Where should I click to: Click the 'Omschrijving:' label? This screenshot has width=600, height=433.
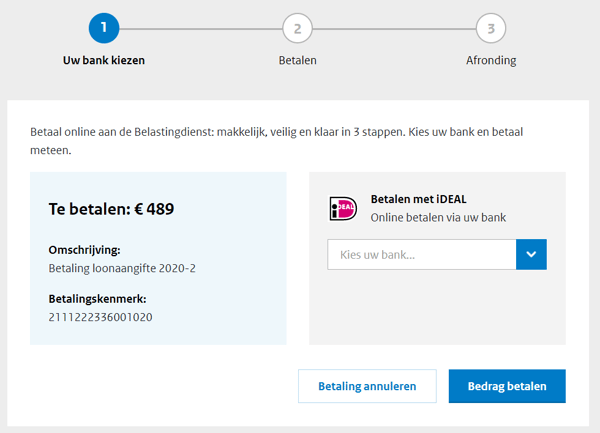(x=84, y=250)
